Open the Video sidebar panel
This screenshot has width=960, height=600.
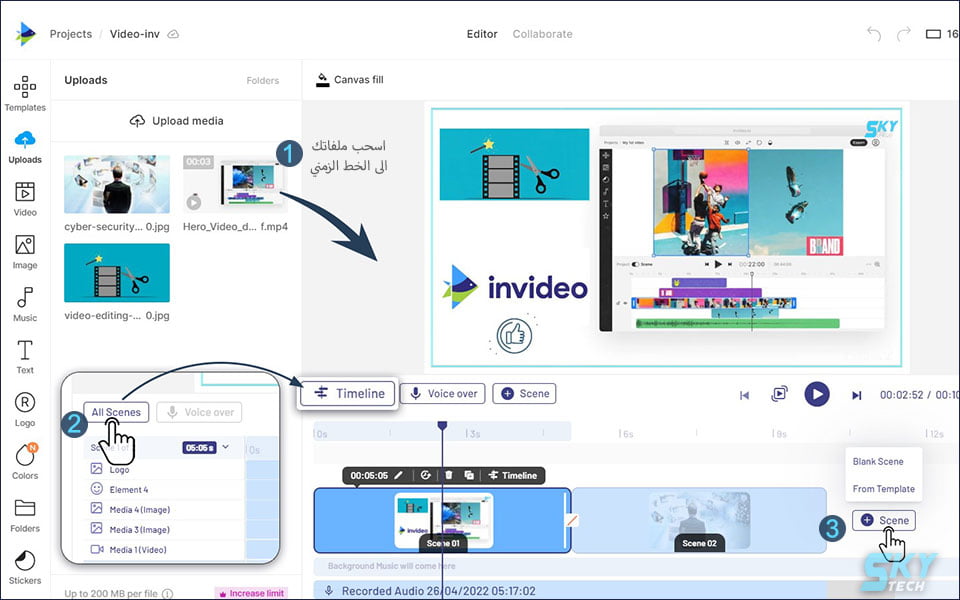coord(24,199)
